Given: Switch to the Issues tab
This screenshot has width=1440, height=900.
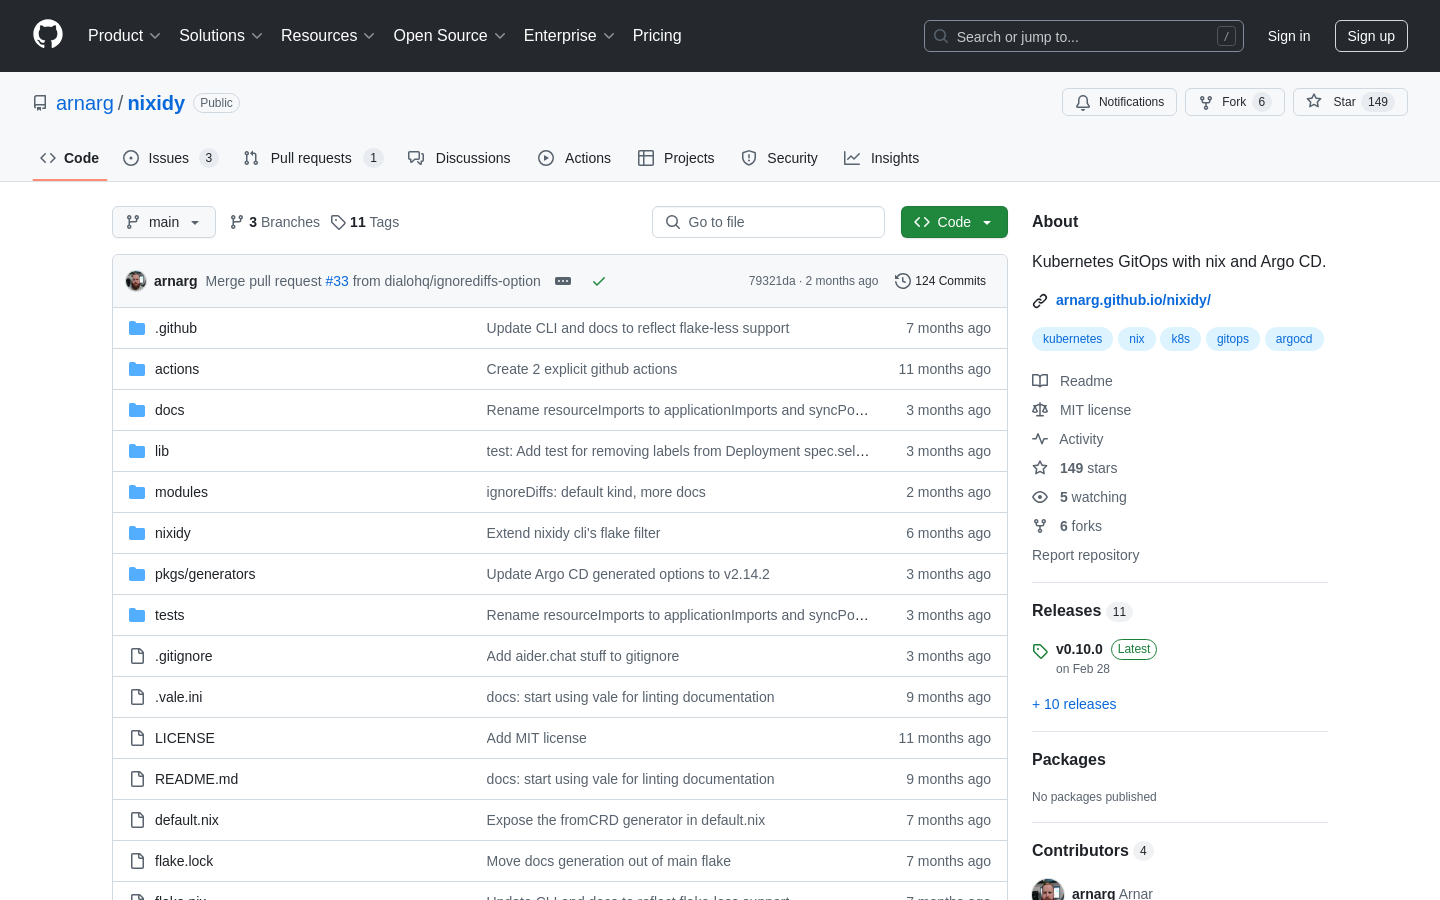Looking at the screenshot, I should [170, 158].
